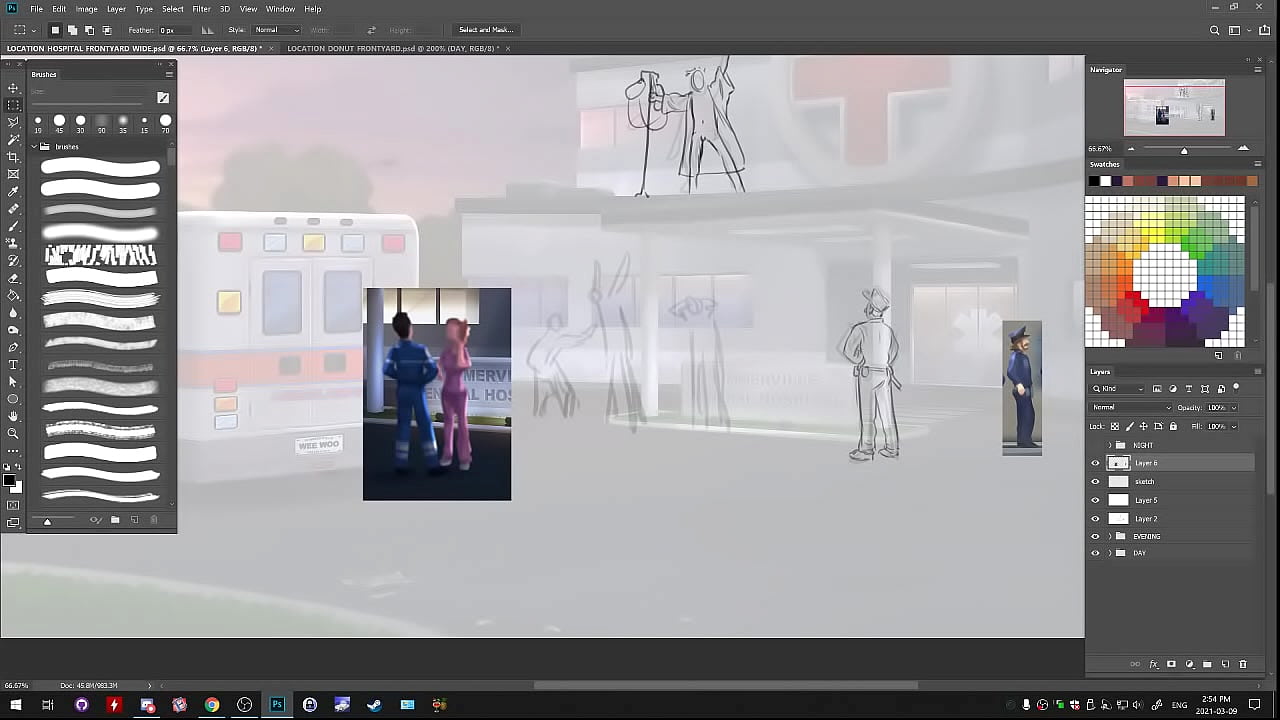Select the Eraser tool
Screen dimensions: 1280x720
(13, 278)
